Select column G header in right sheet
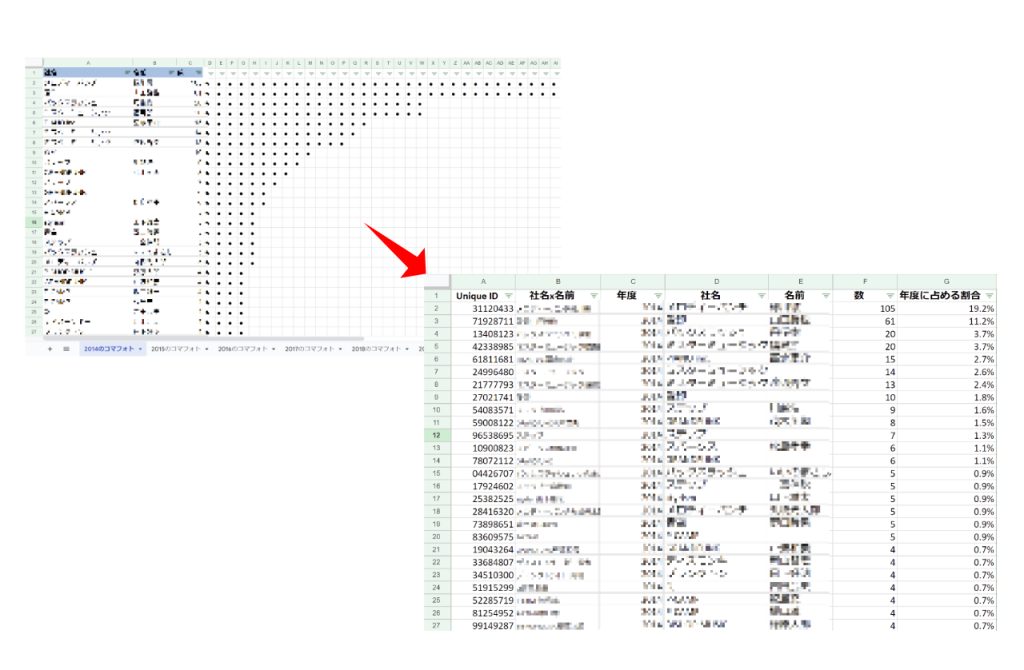The image size is (1024, 670). (x=946, y=282)
